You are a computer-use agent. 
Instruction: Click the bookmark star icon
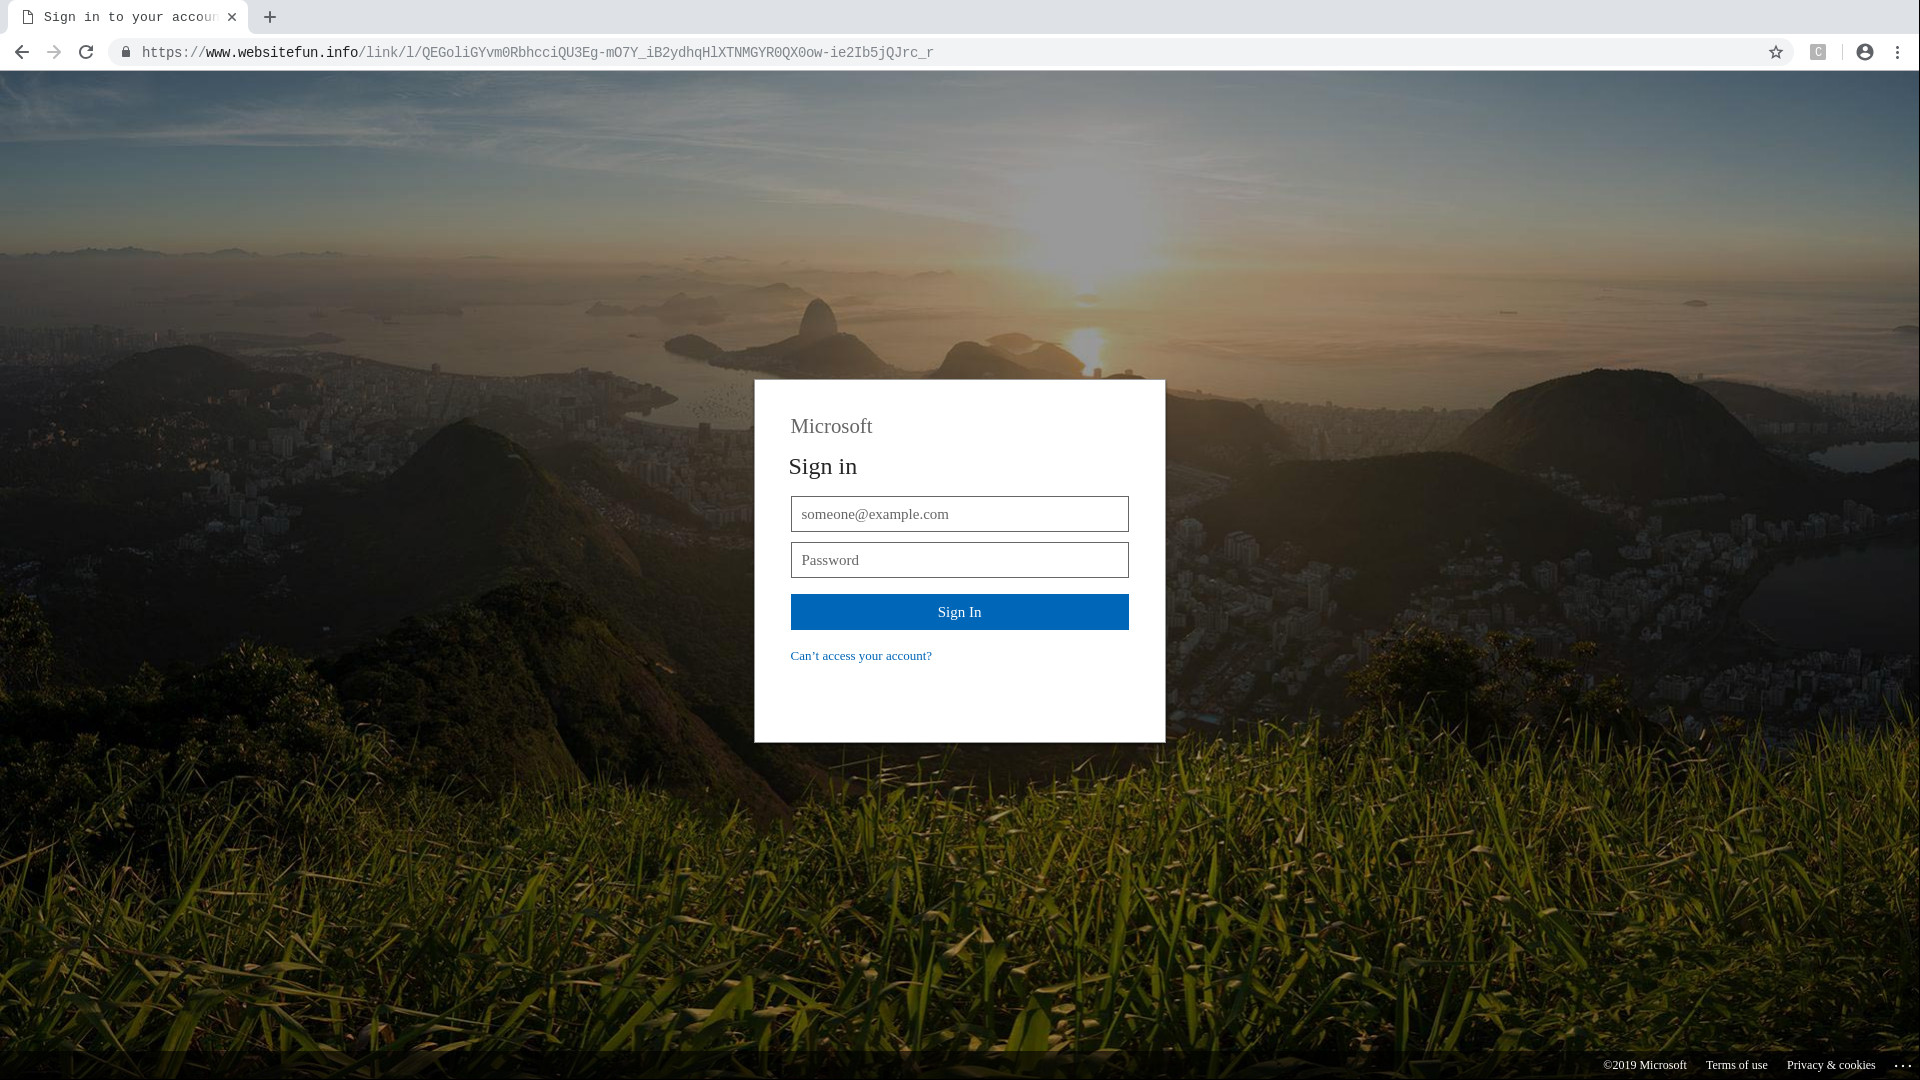coord(1775,53)
